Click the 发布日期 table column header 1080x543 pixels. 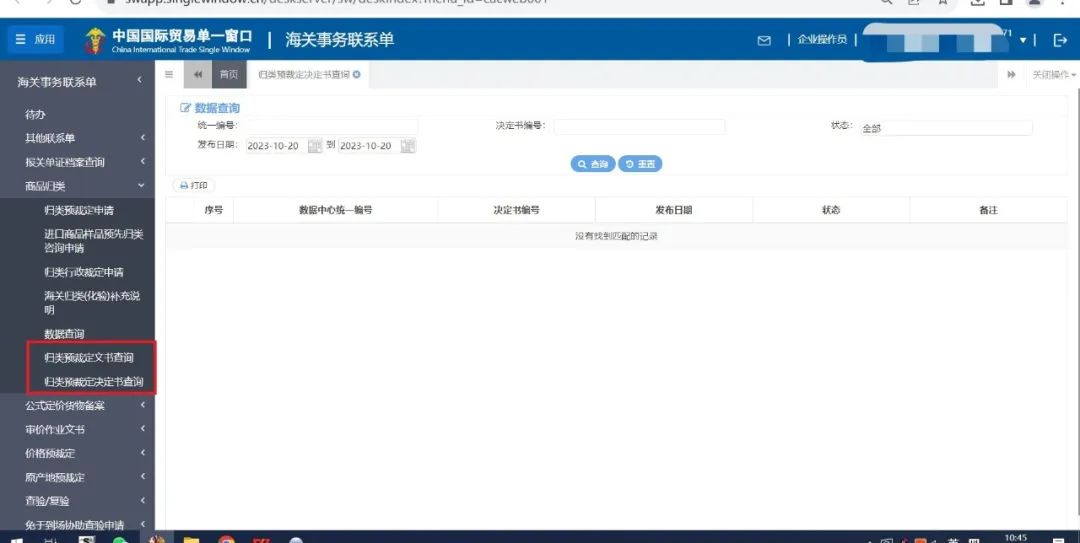pyautogui.click(x=674, y=210)
